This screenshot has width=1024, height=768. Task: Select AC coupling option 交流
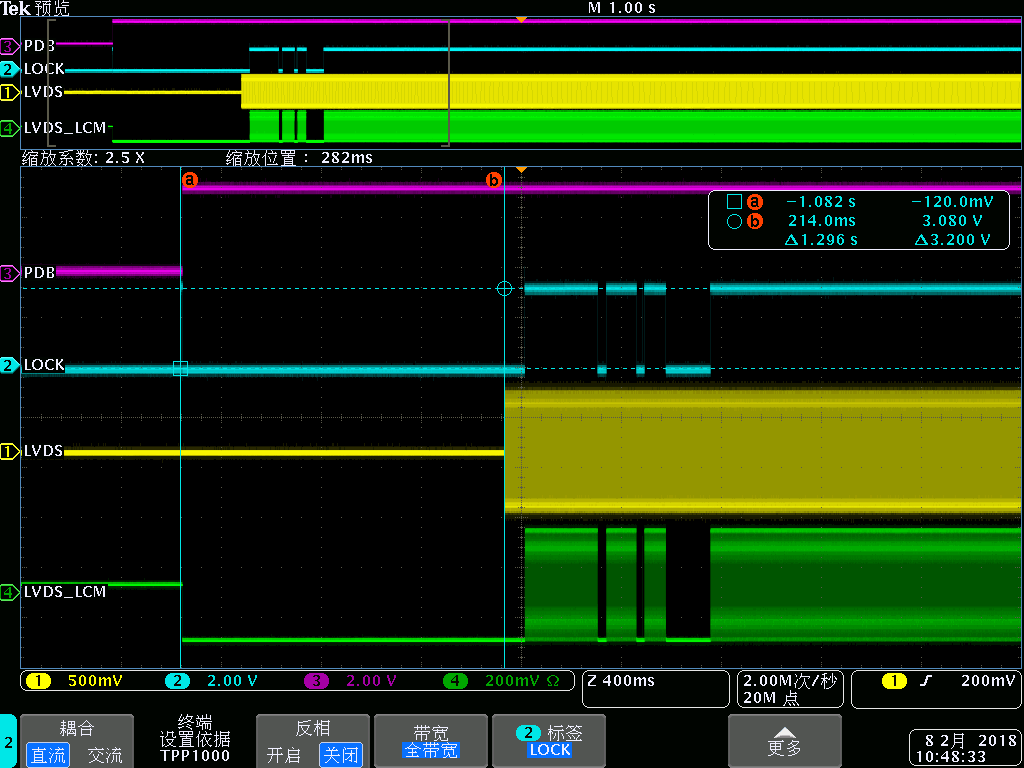pyautogui.click(x=105, y=756)
